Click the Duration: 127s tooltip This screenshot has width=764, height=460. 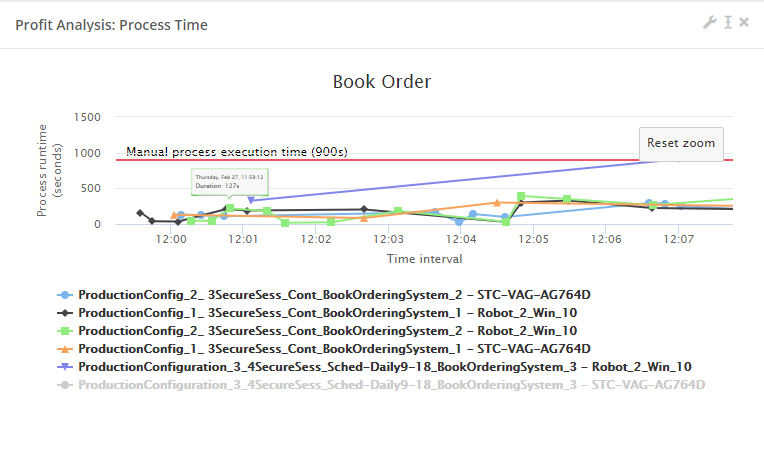pos(229,182)
